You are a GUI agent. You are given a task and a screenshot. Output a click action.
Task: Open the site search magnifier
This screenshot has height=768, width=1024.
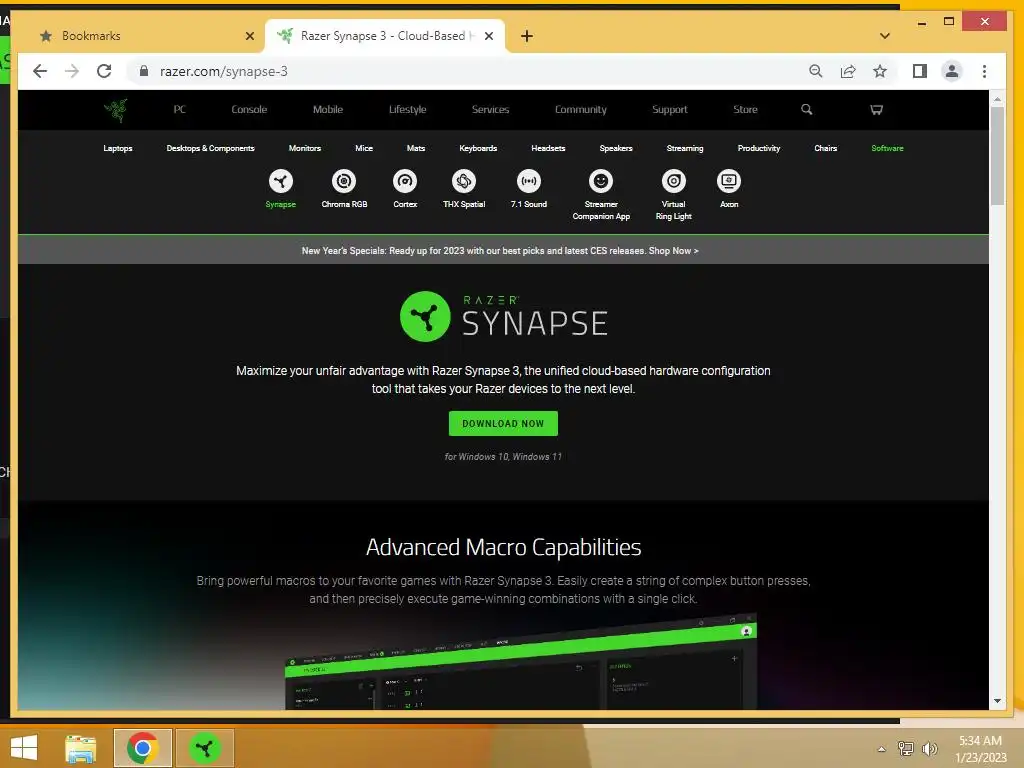(x=807, y=110)
